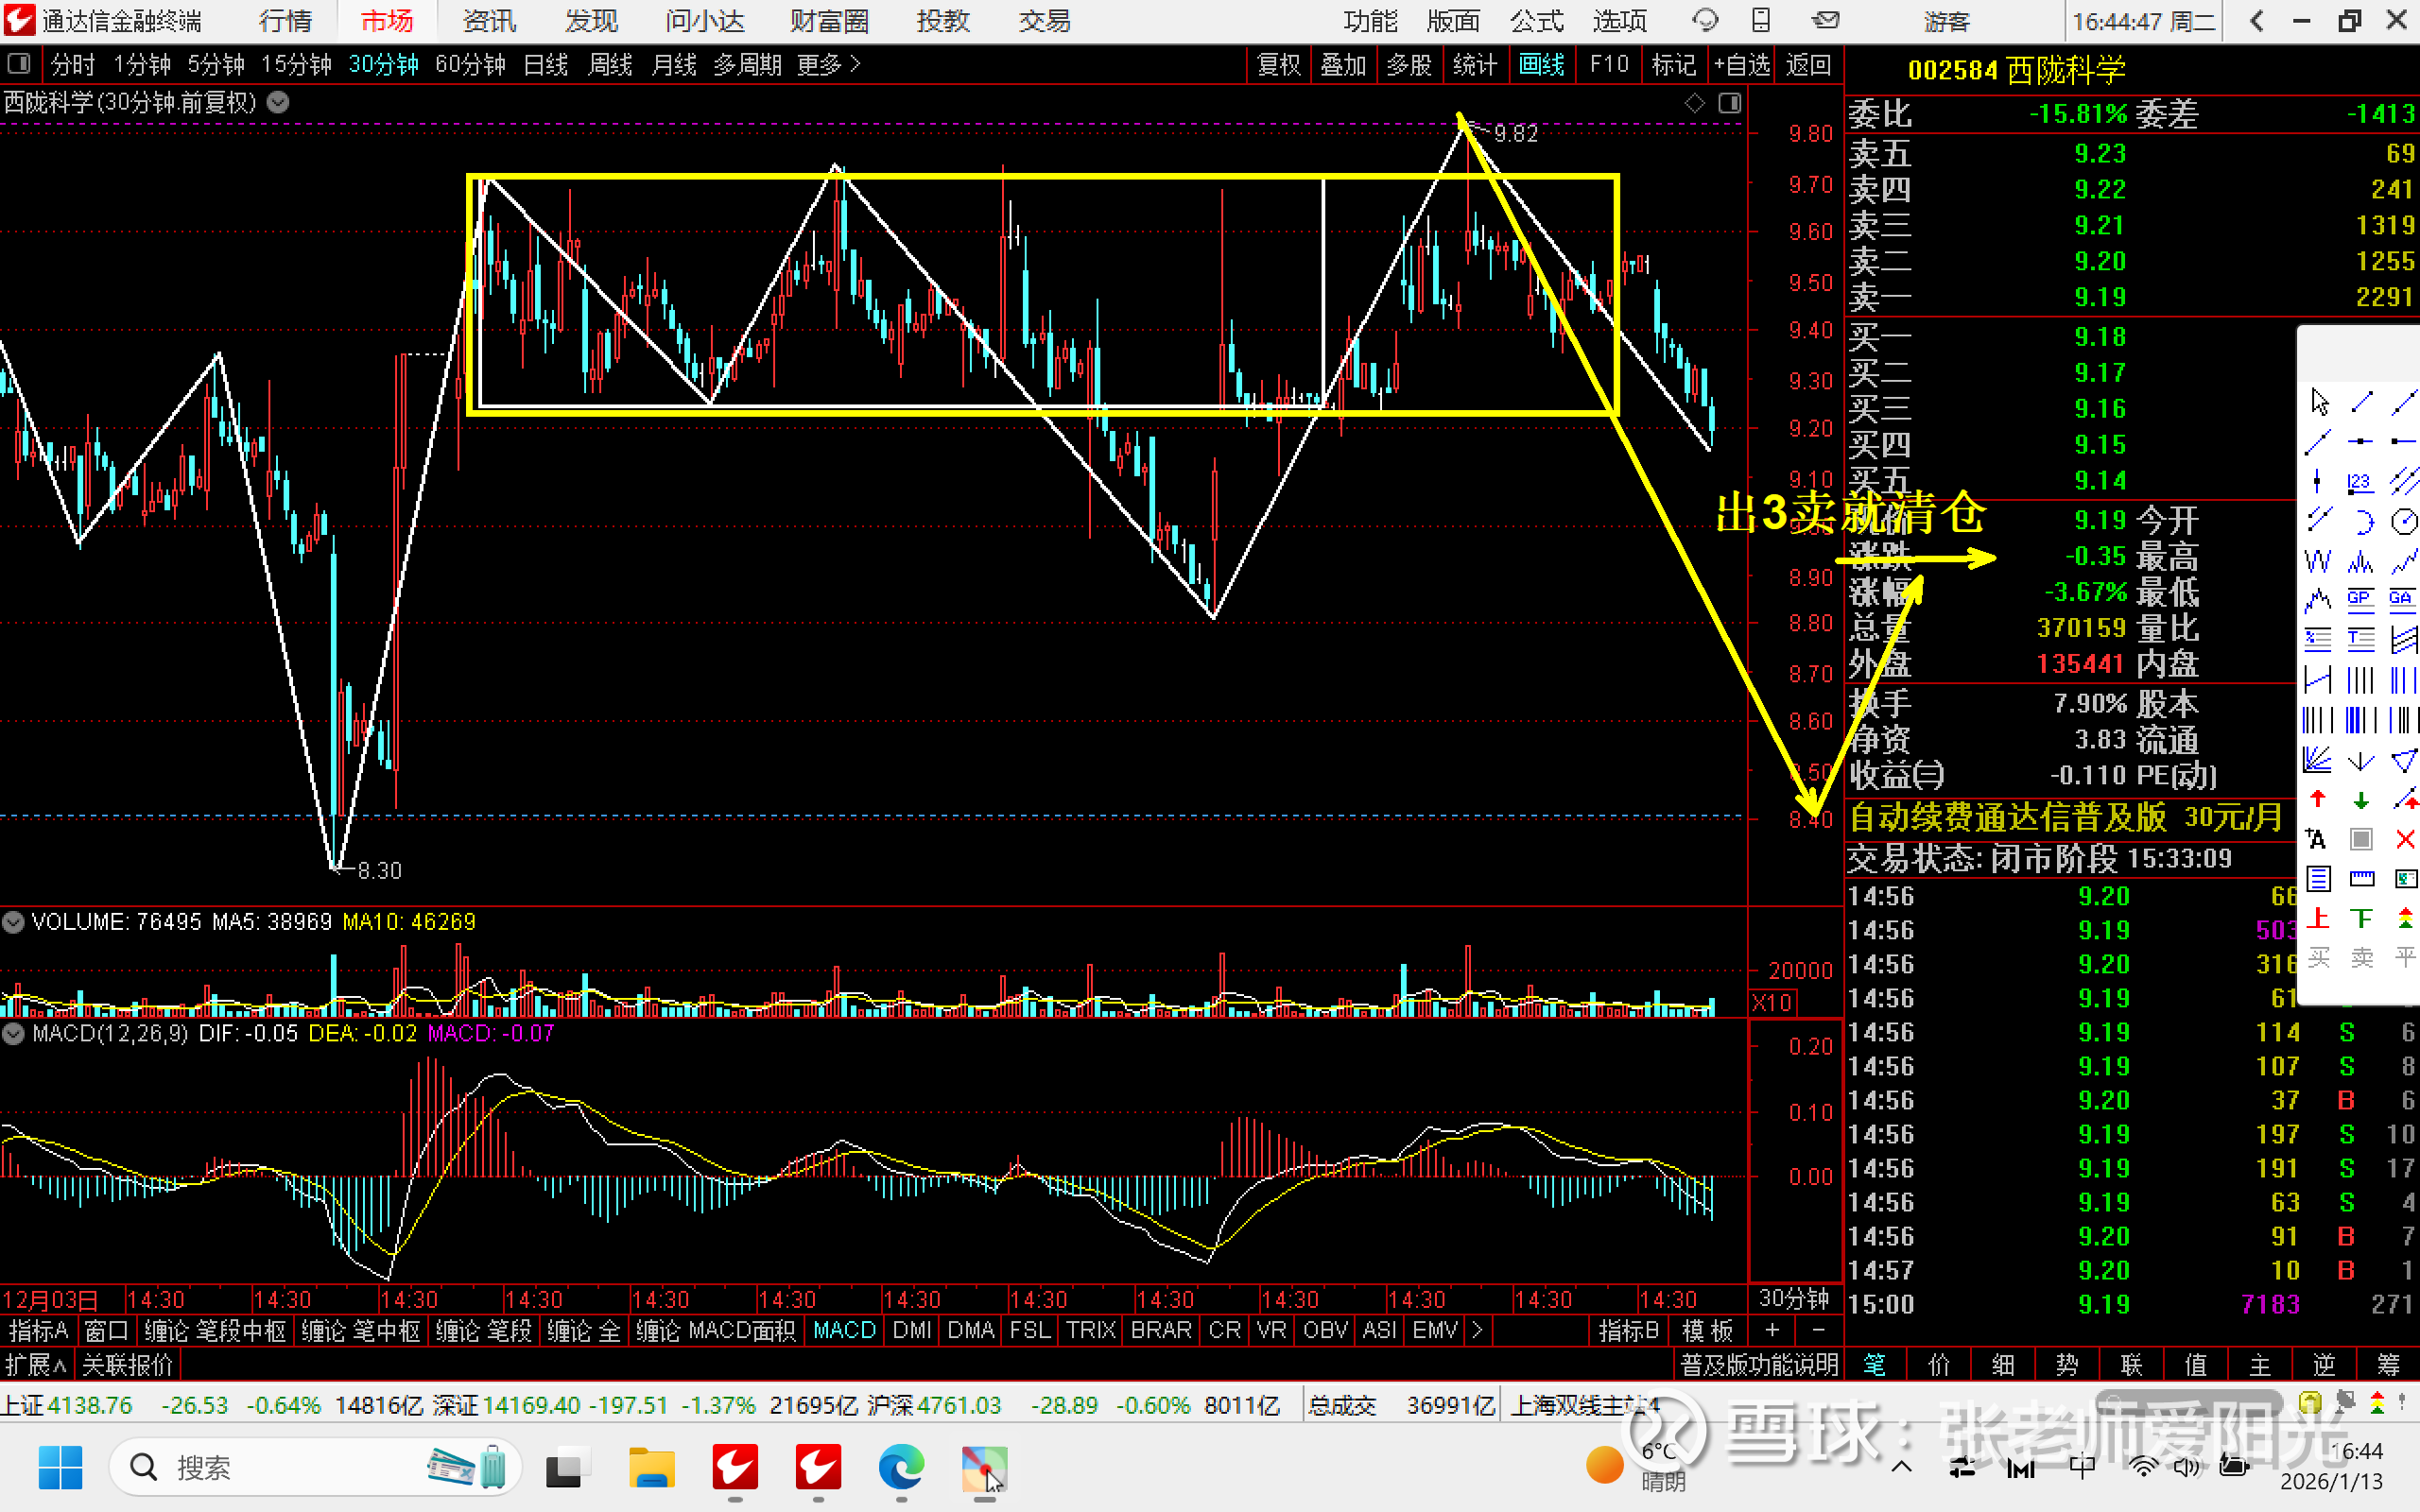
Task: Pick the red up-arrow marker tool
Action: click(x=2317, y=800)
